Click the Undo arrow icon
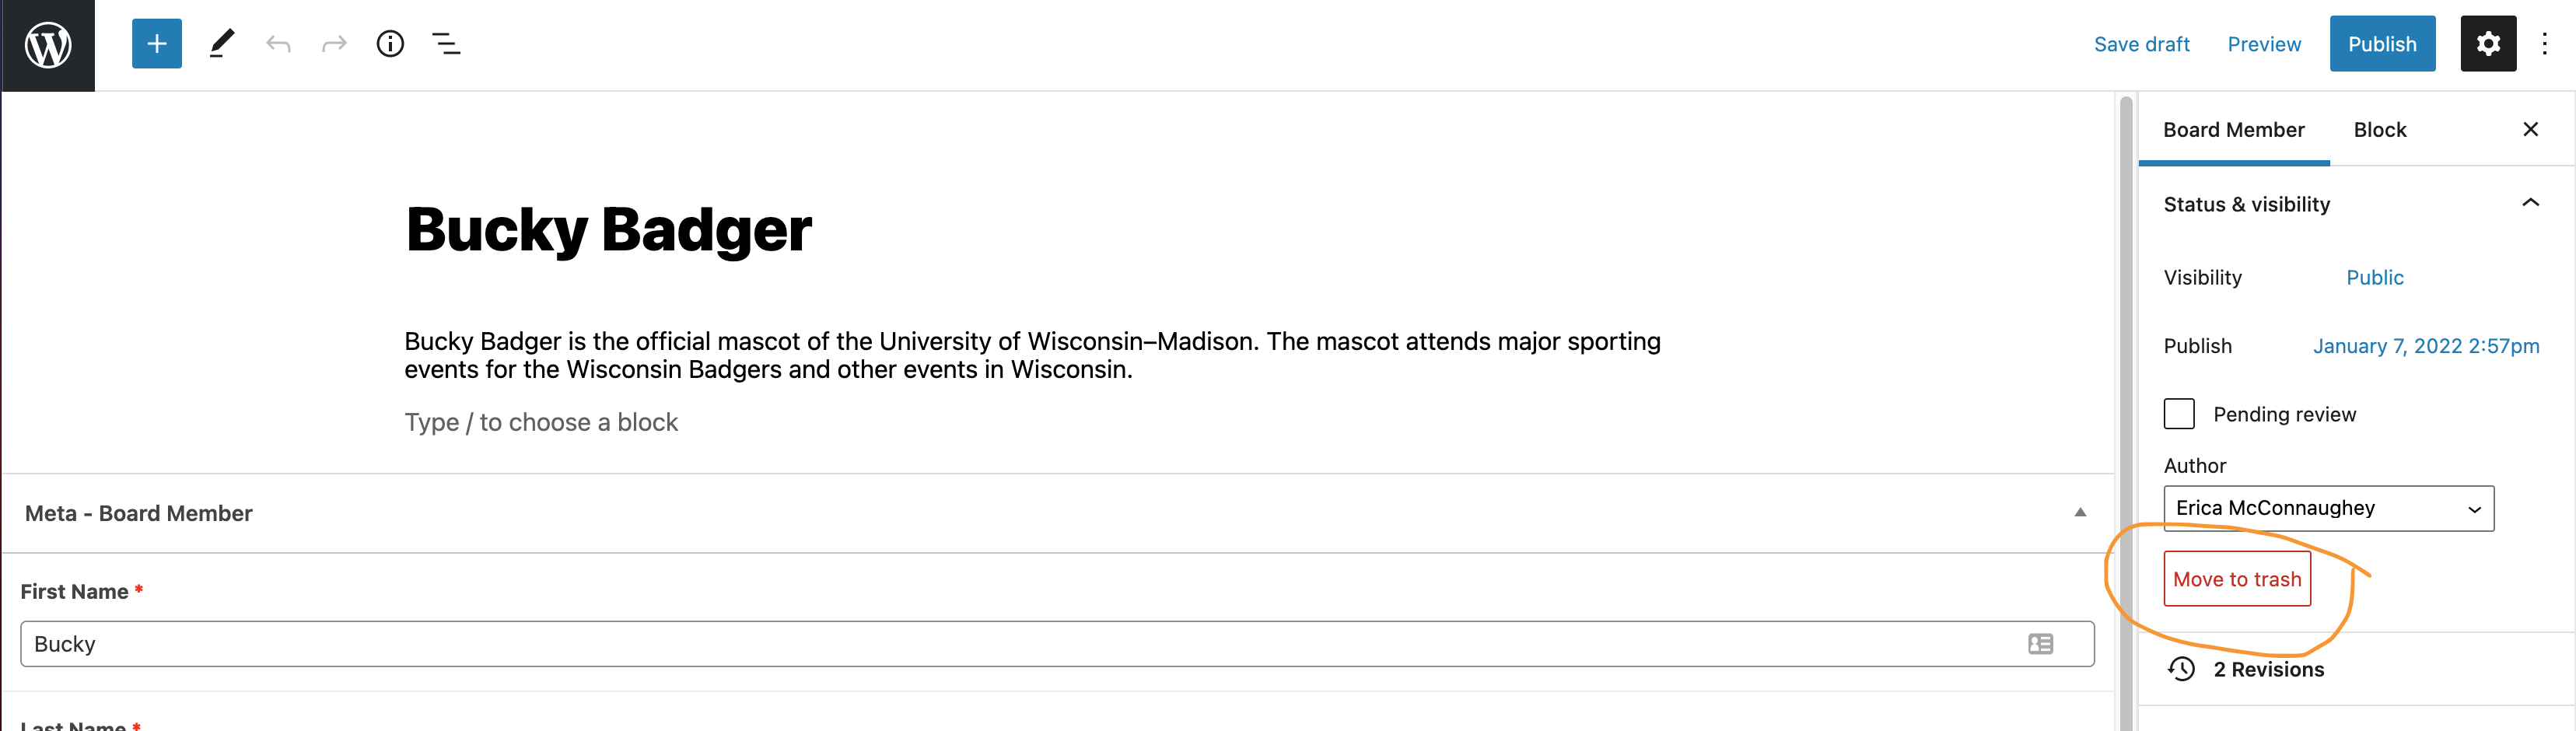The width and height of the screenshot is (2576, 731). [x=278, y=44]
